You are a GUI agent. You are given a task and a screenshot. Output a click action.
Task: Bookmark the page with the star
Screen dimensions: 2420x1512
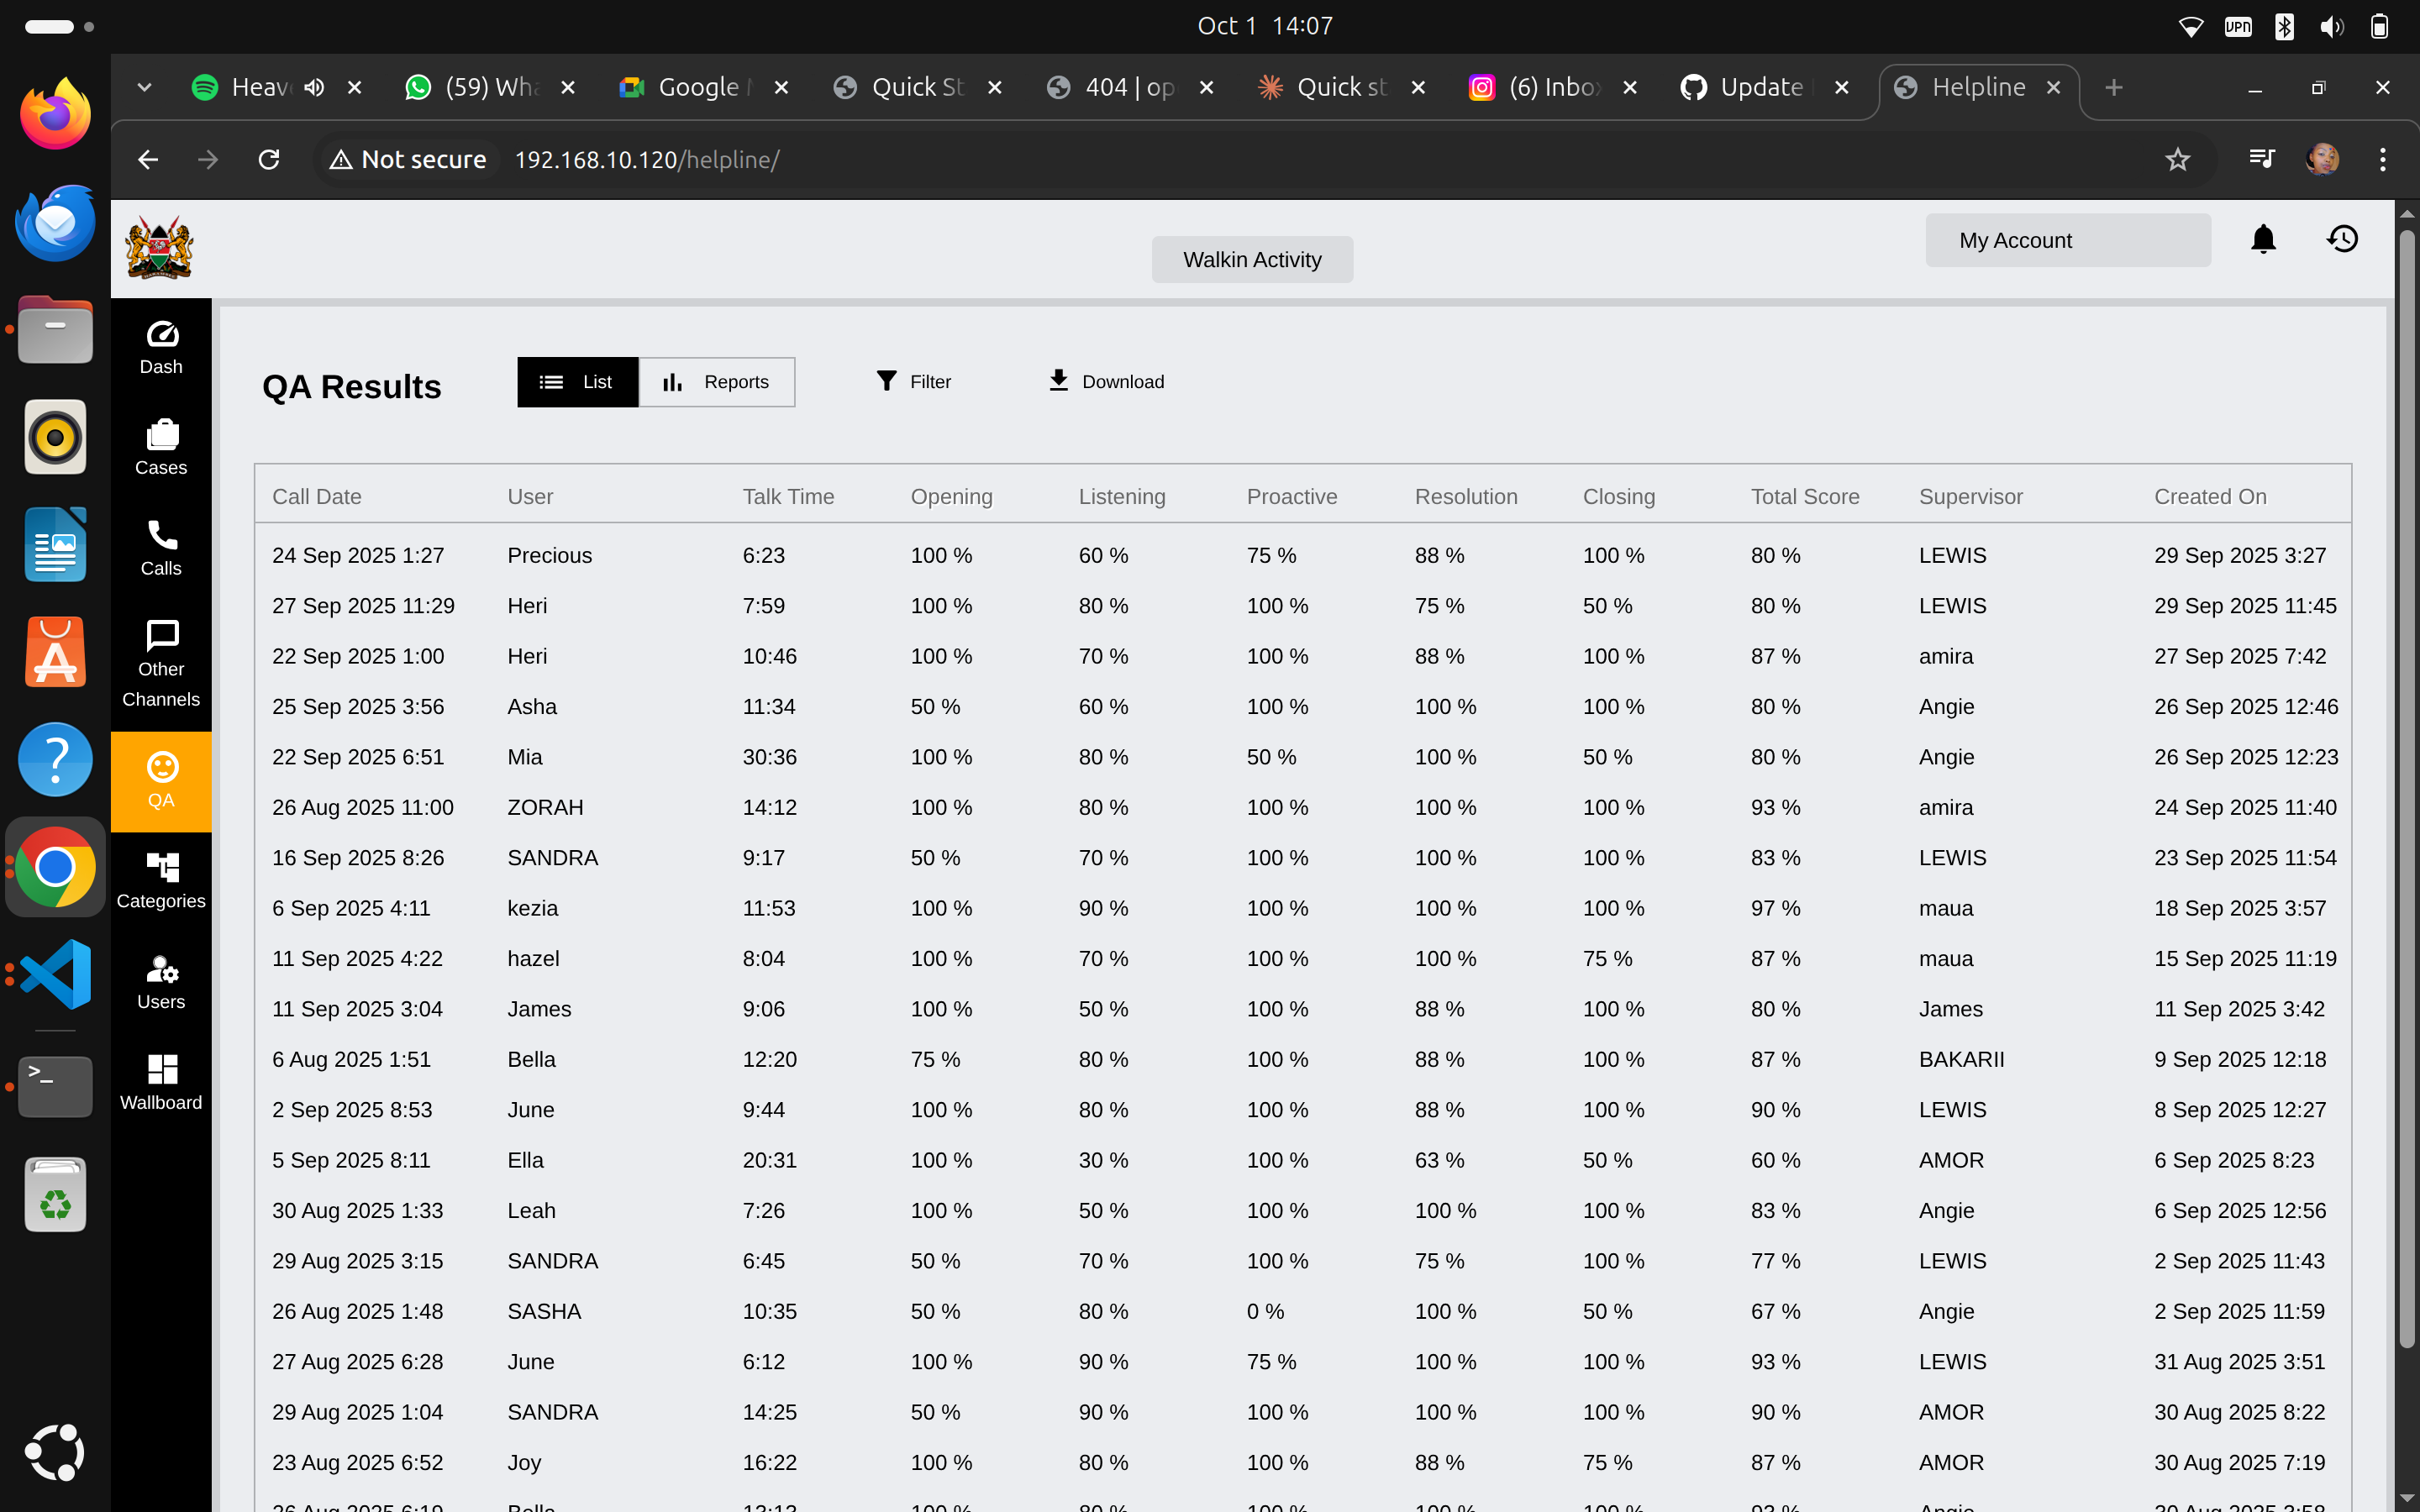coord(2178,159)
